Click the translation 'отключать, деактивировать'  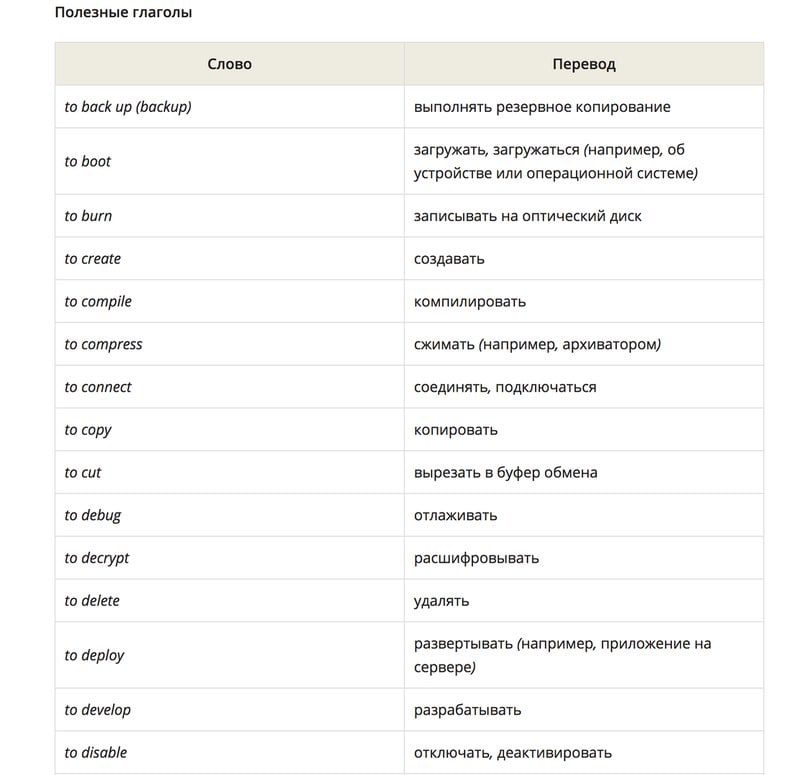(513, 752)
